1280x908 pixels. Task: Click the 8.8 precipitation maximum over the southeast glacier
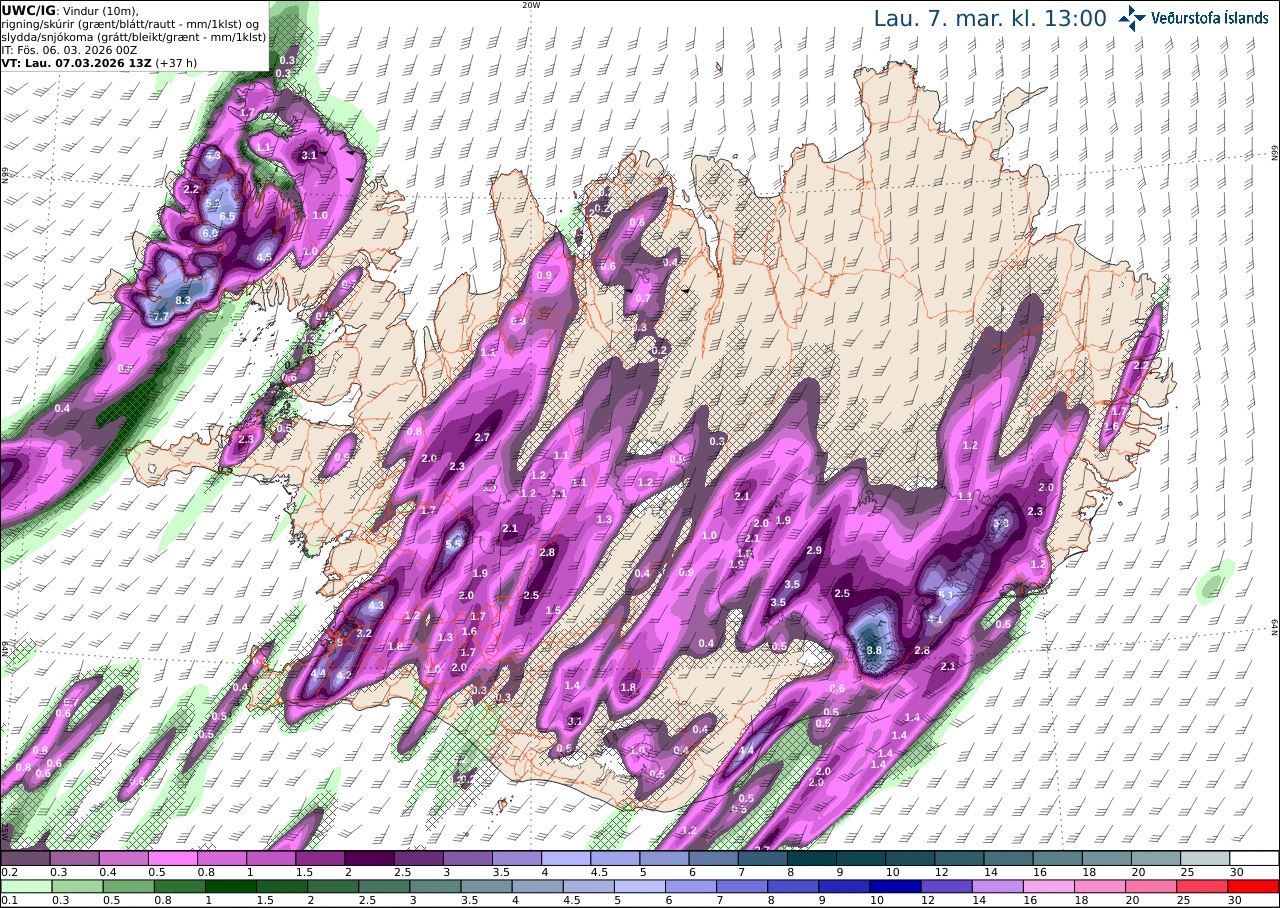873,650
